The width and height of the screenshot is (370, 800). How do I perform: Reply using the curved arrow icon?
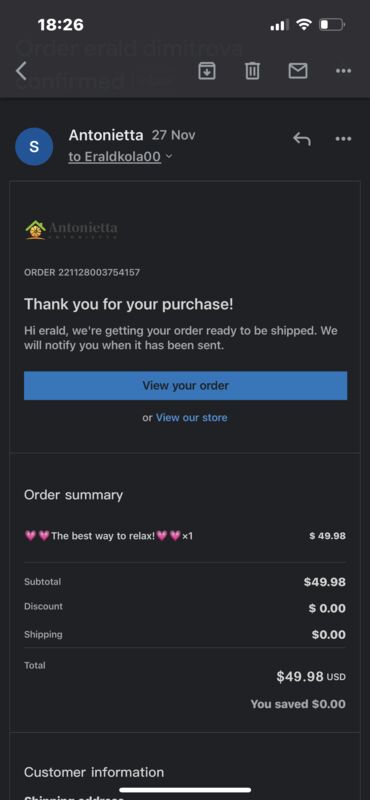click(x=302, y=138)
